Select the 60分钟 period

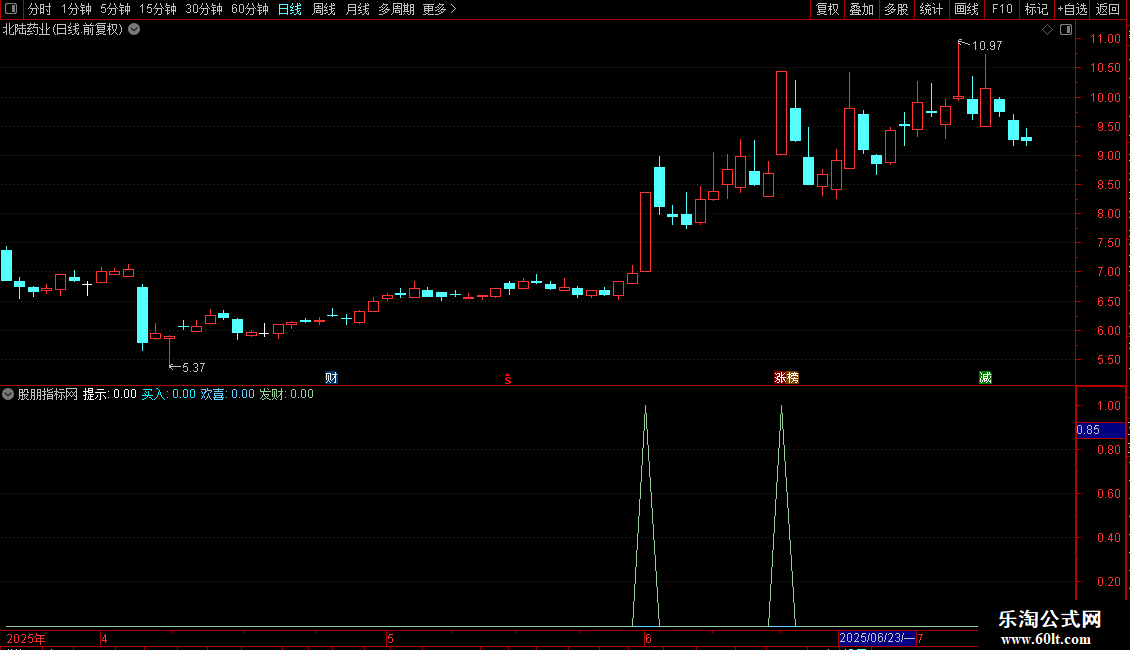pyautogui.click(x=250, y=9)
